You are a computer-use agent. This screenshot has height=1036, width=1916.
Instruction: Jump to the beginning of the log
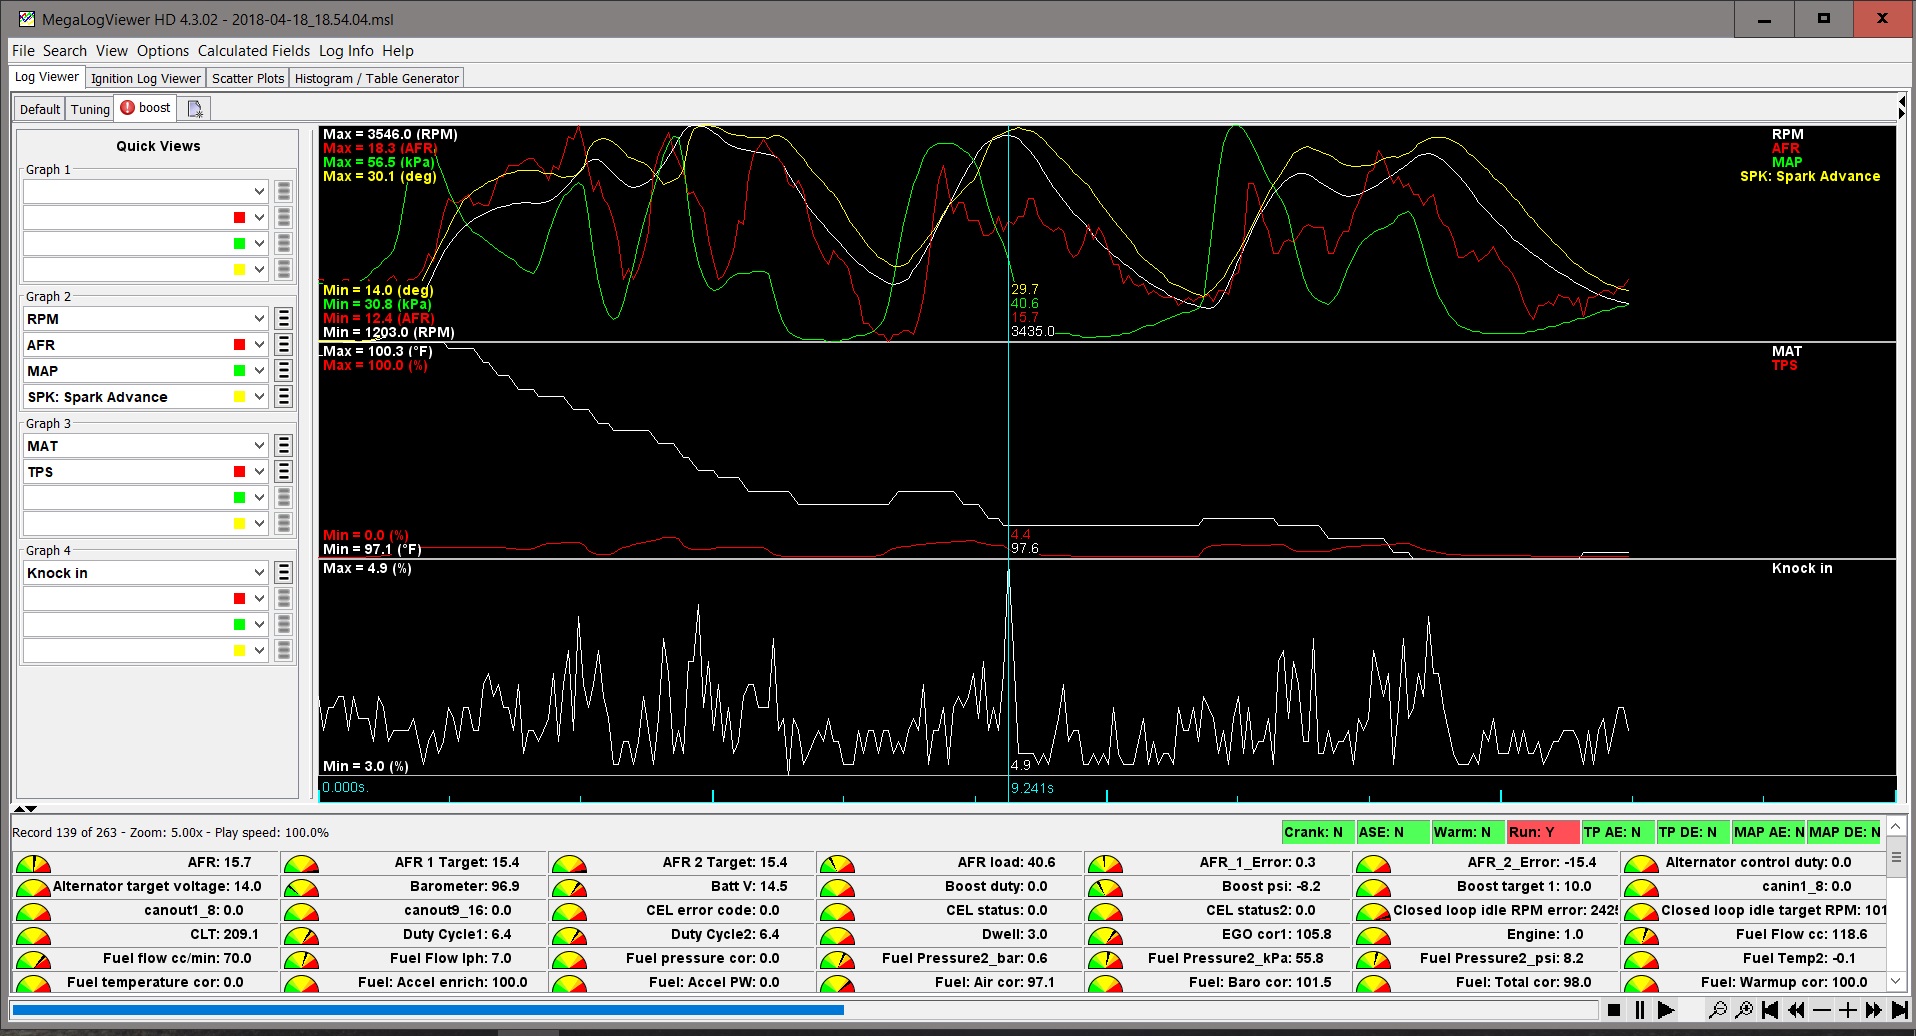click(1770, 1010)
